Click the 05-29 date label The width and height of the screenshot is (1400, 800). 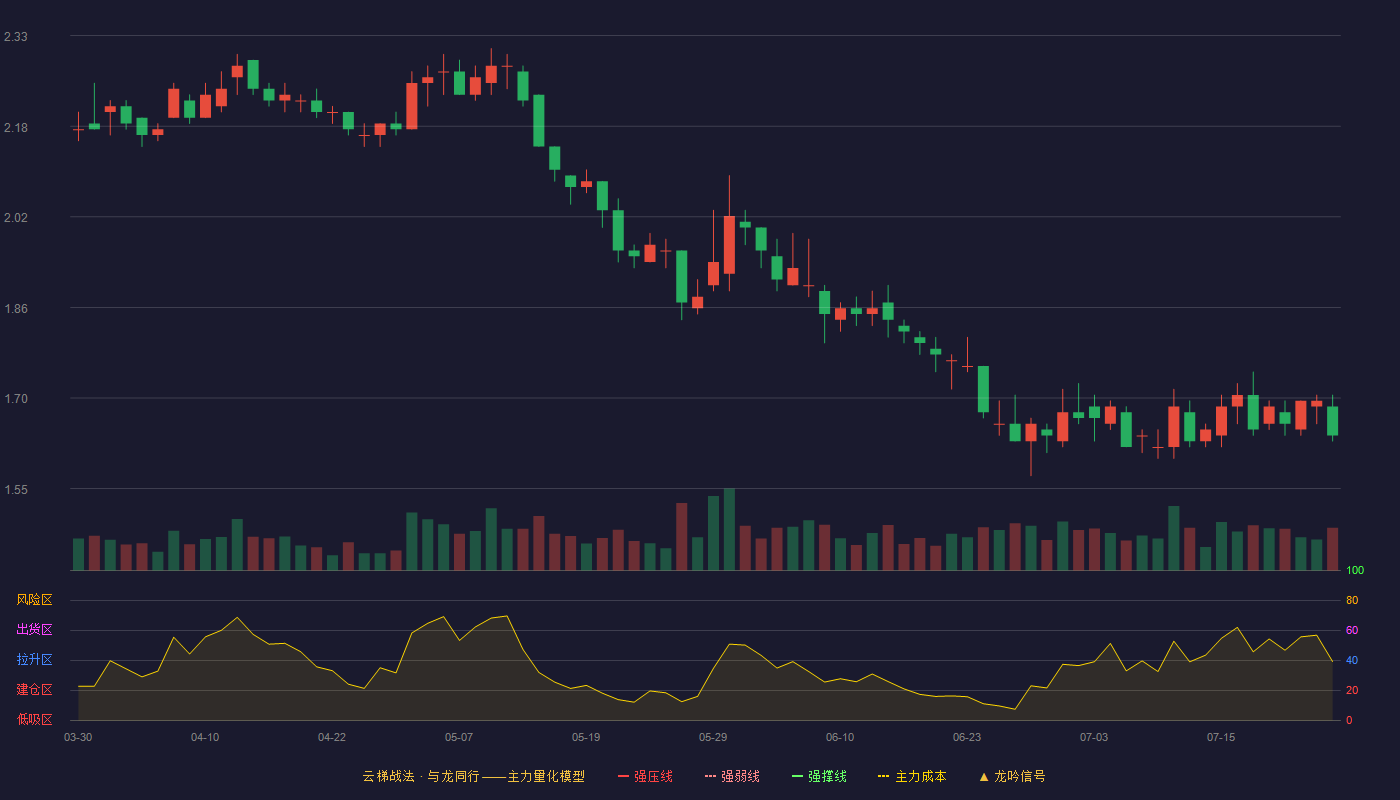coord(713,737)
